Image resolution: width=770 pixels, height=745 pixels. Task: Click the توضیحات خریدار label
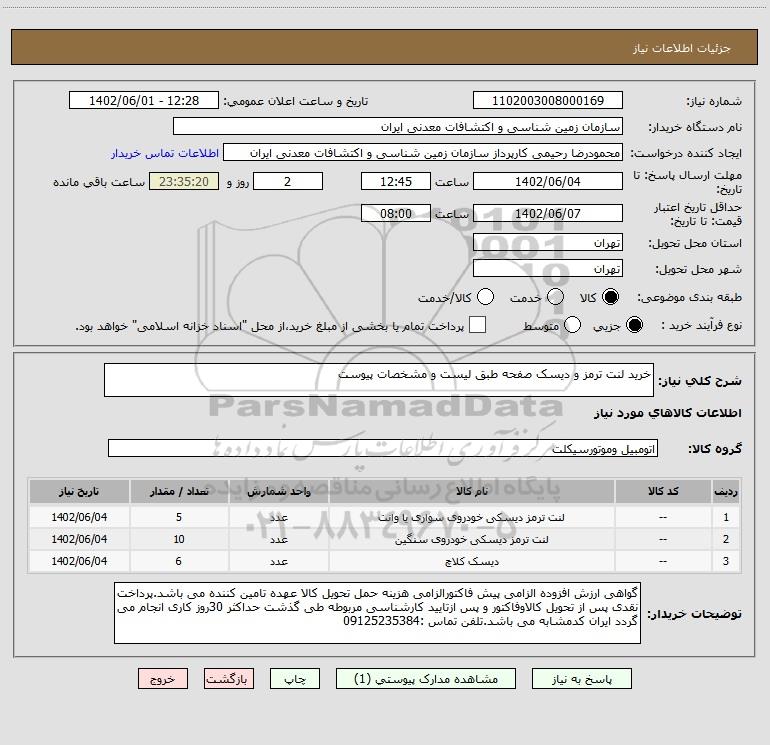(694, 613)
